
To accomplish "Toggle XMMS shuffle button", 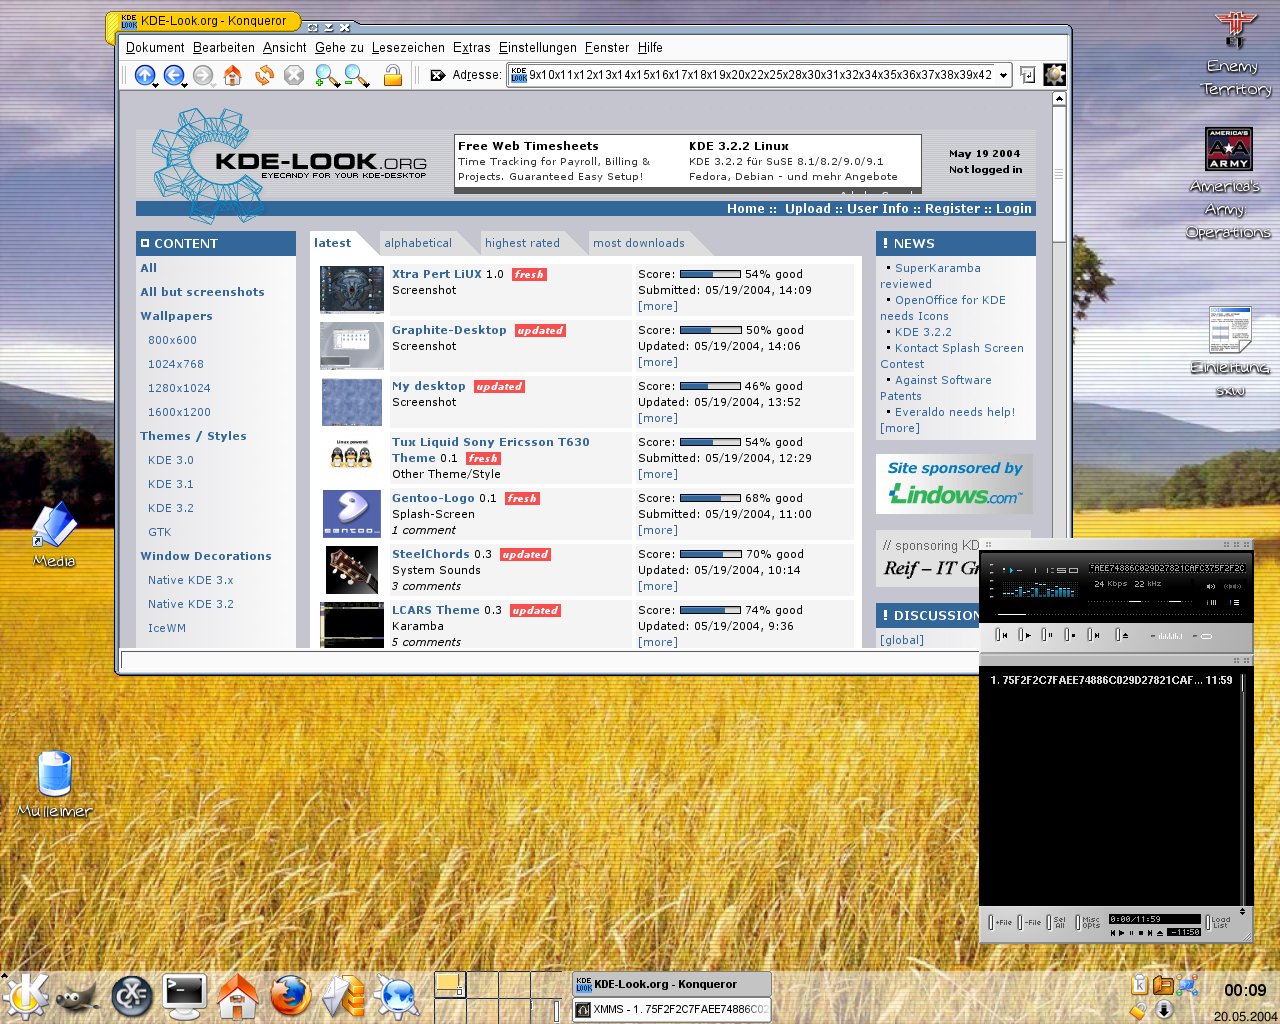I will [1167, 636].
